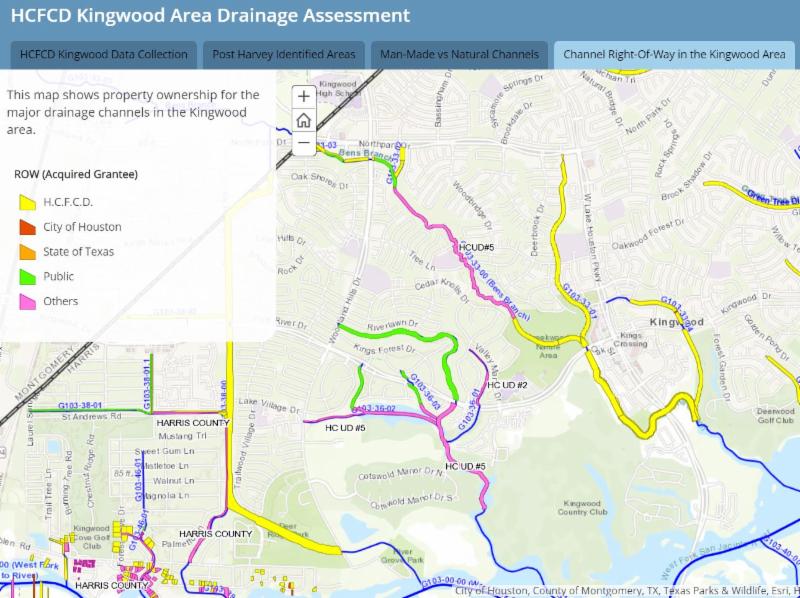Click the Others legend label

click(x=60, y=301)
